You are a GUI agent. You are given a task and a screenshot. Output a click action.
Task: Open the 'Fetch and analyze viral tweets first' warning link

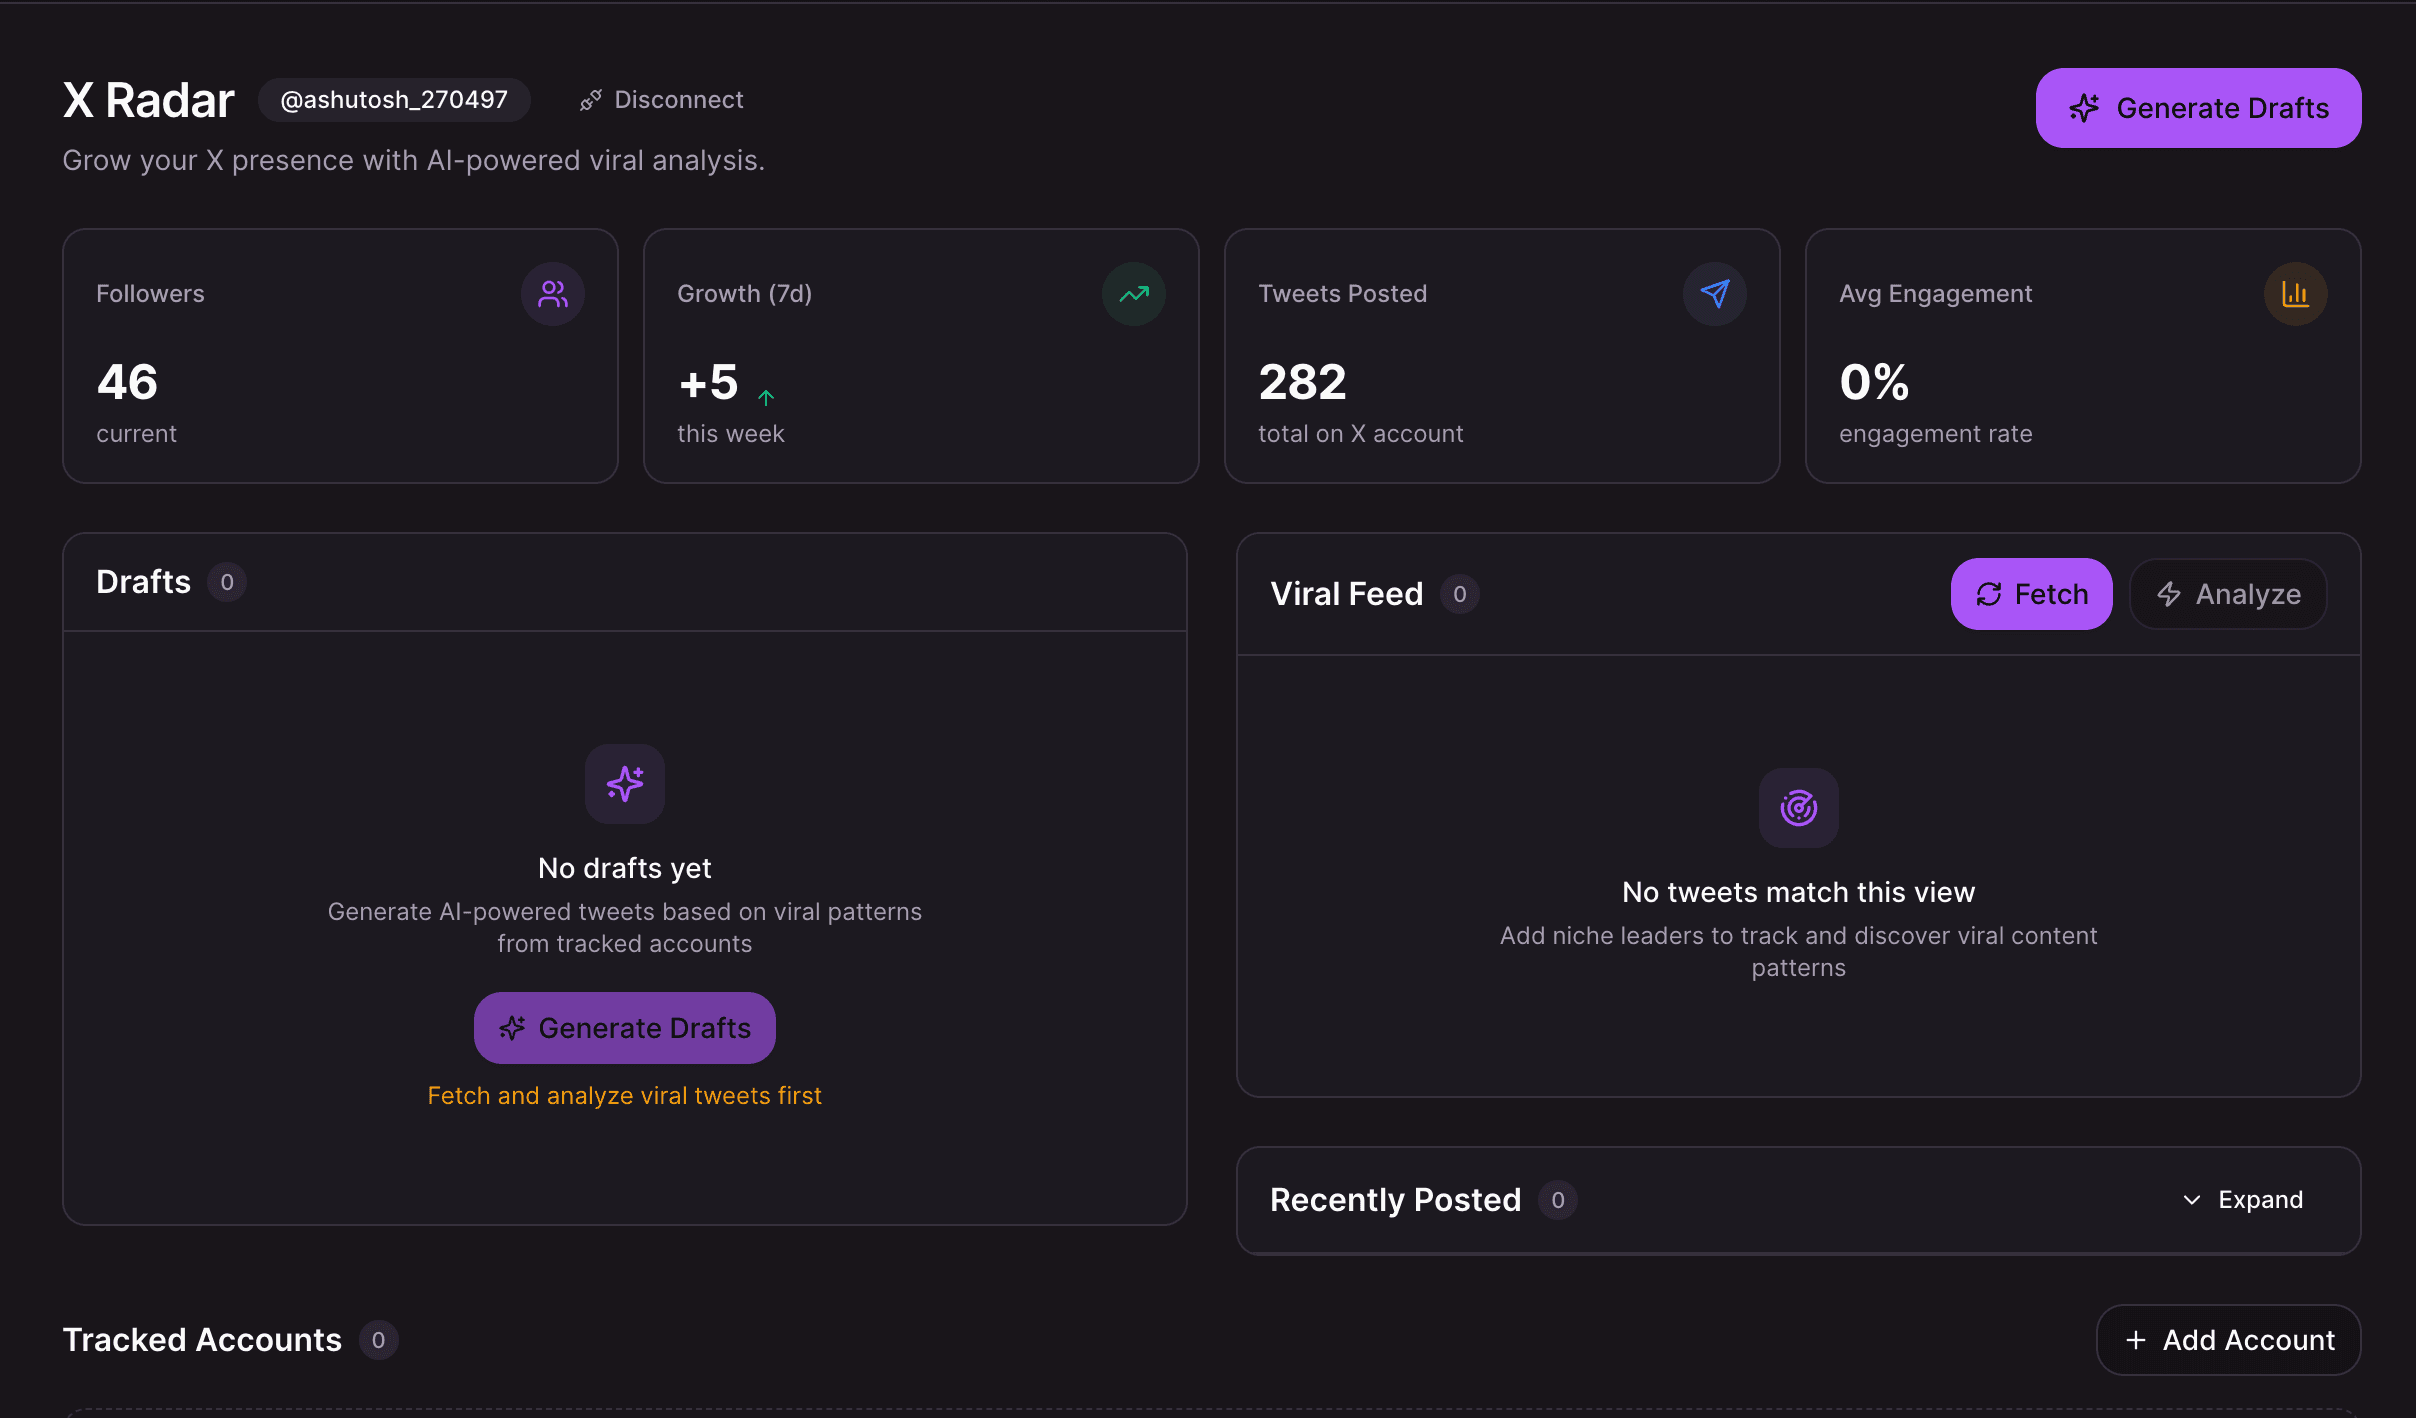click(x=624, y=1095)
